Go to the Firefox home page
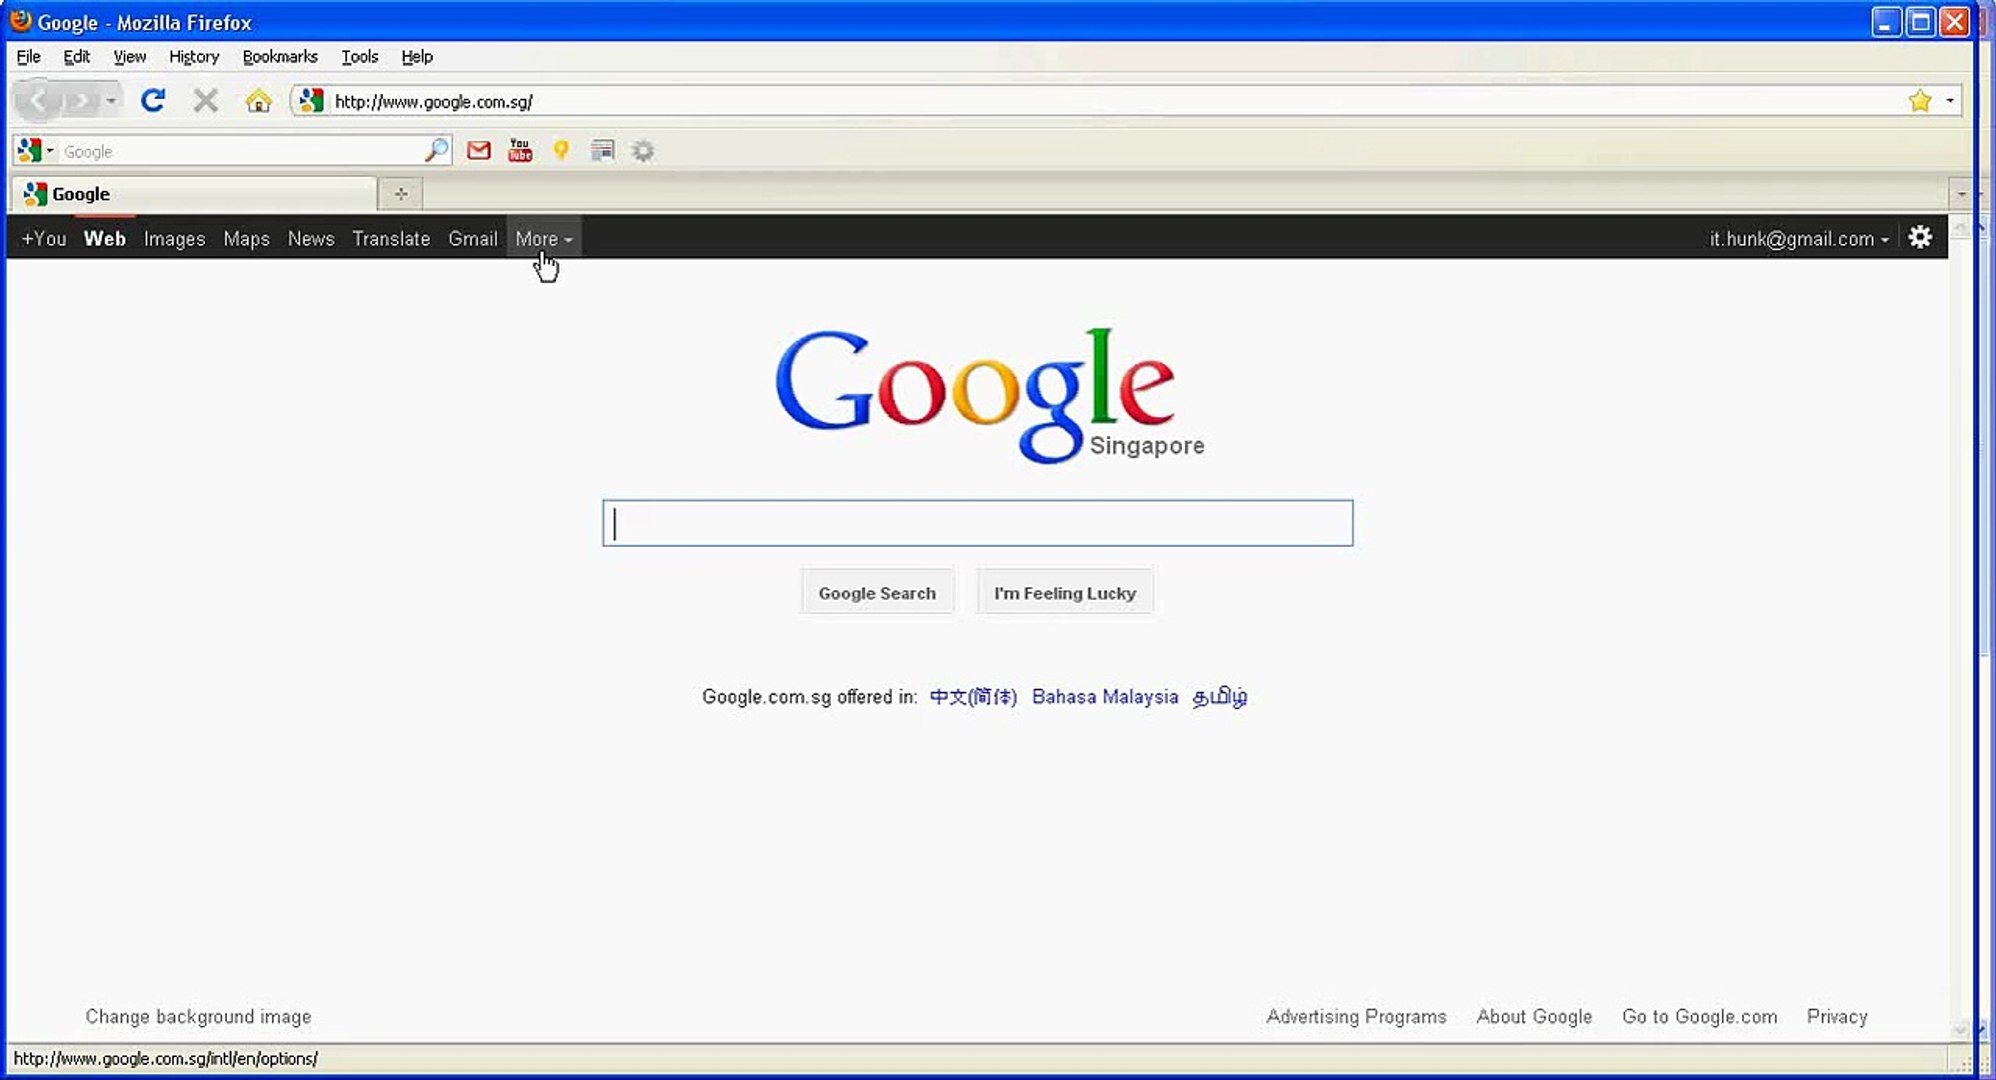 click(x=258, y=101)
